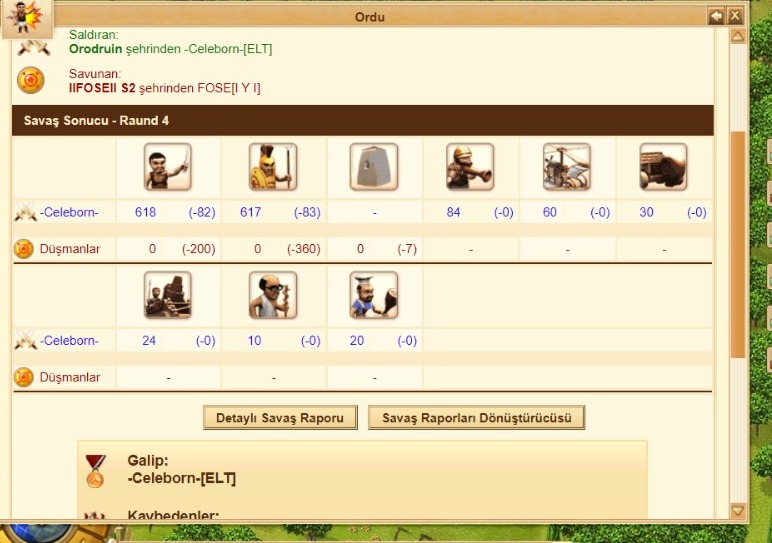The image size is (772, 543).
Task: Click swords icon in second -Celeborn- row
Action: pyautogui.click(x=25, y=340)
